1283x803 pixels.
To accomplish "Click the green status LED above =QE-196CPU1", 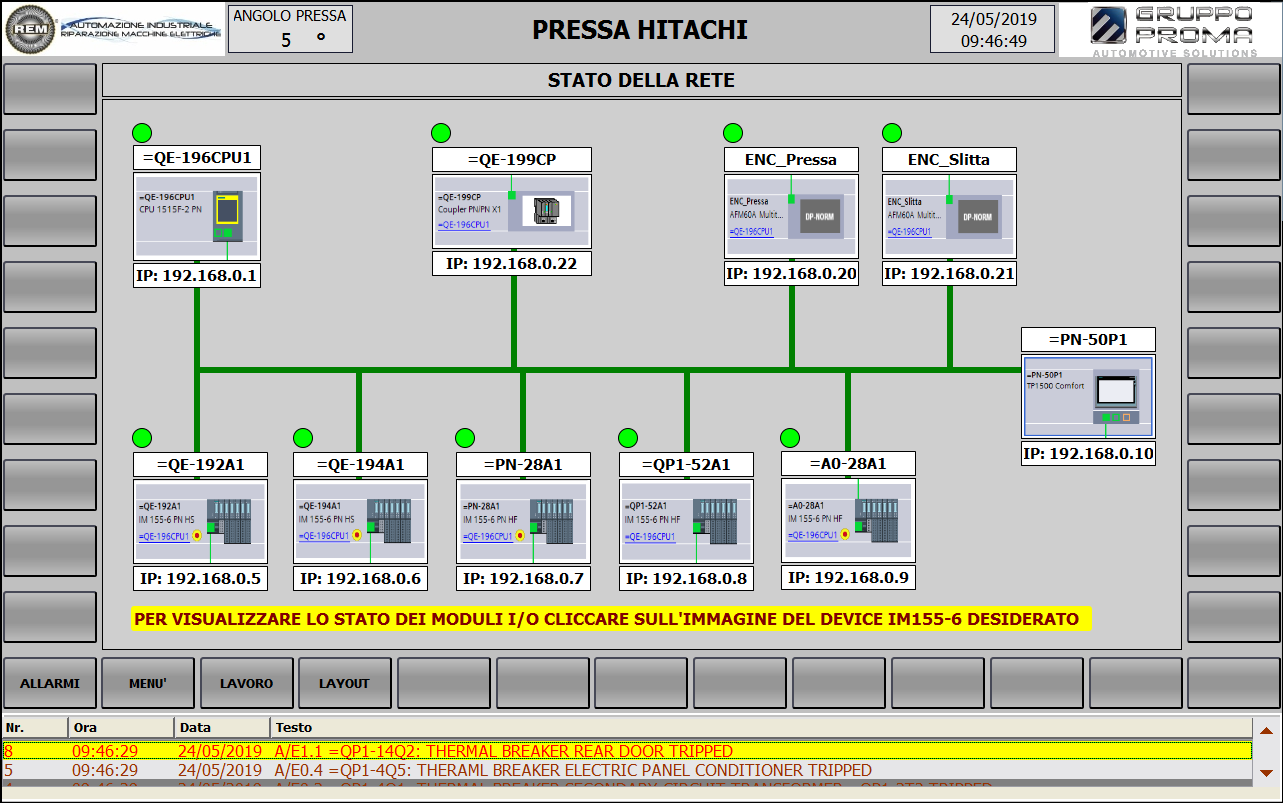I will coord(142,133).
